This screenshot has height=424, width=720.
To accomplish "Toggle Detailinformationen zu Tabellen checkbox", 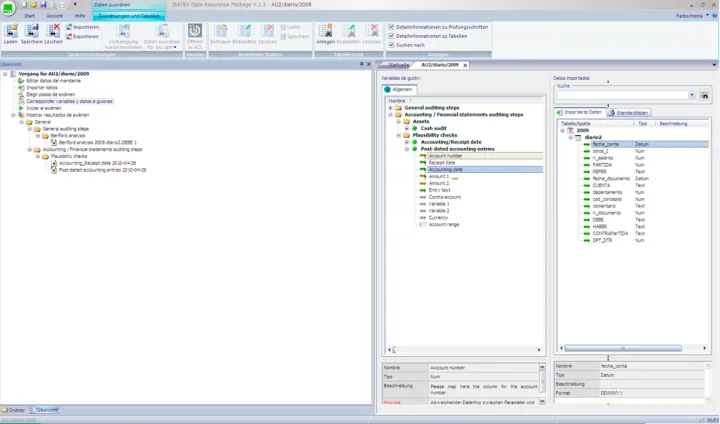I will point(391,36).
